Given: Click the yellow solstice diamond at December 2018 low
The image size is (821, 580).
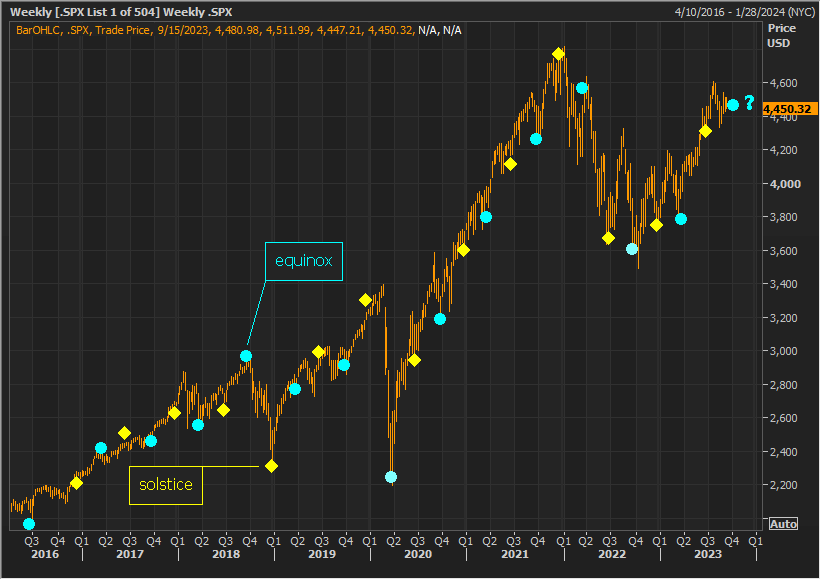Looking at the screenshot, I should click(x=271, y=466).
